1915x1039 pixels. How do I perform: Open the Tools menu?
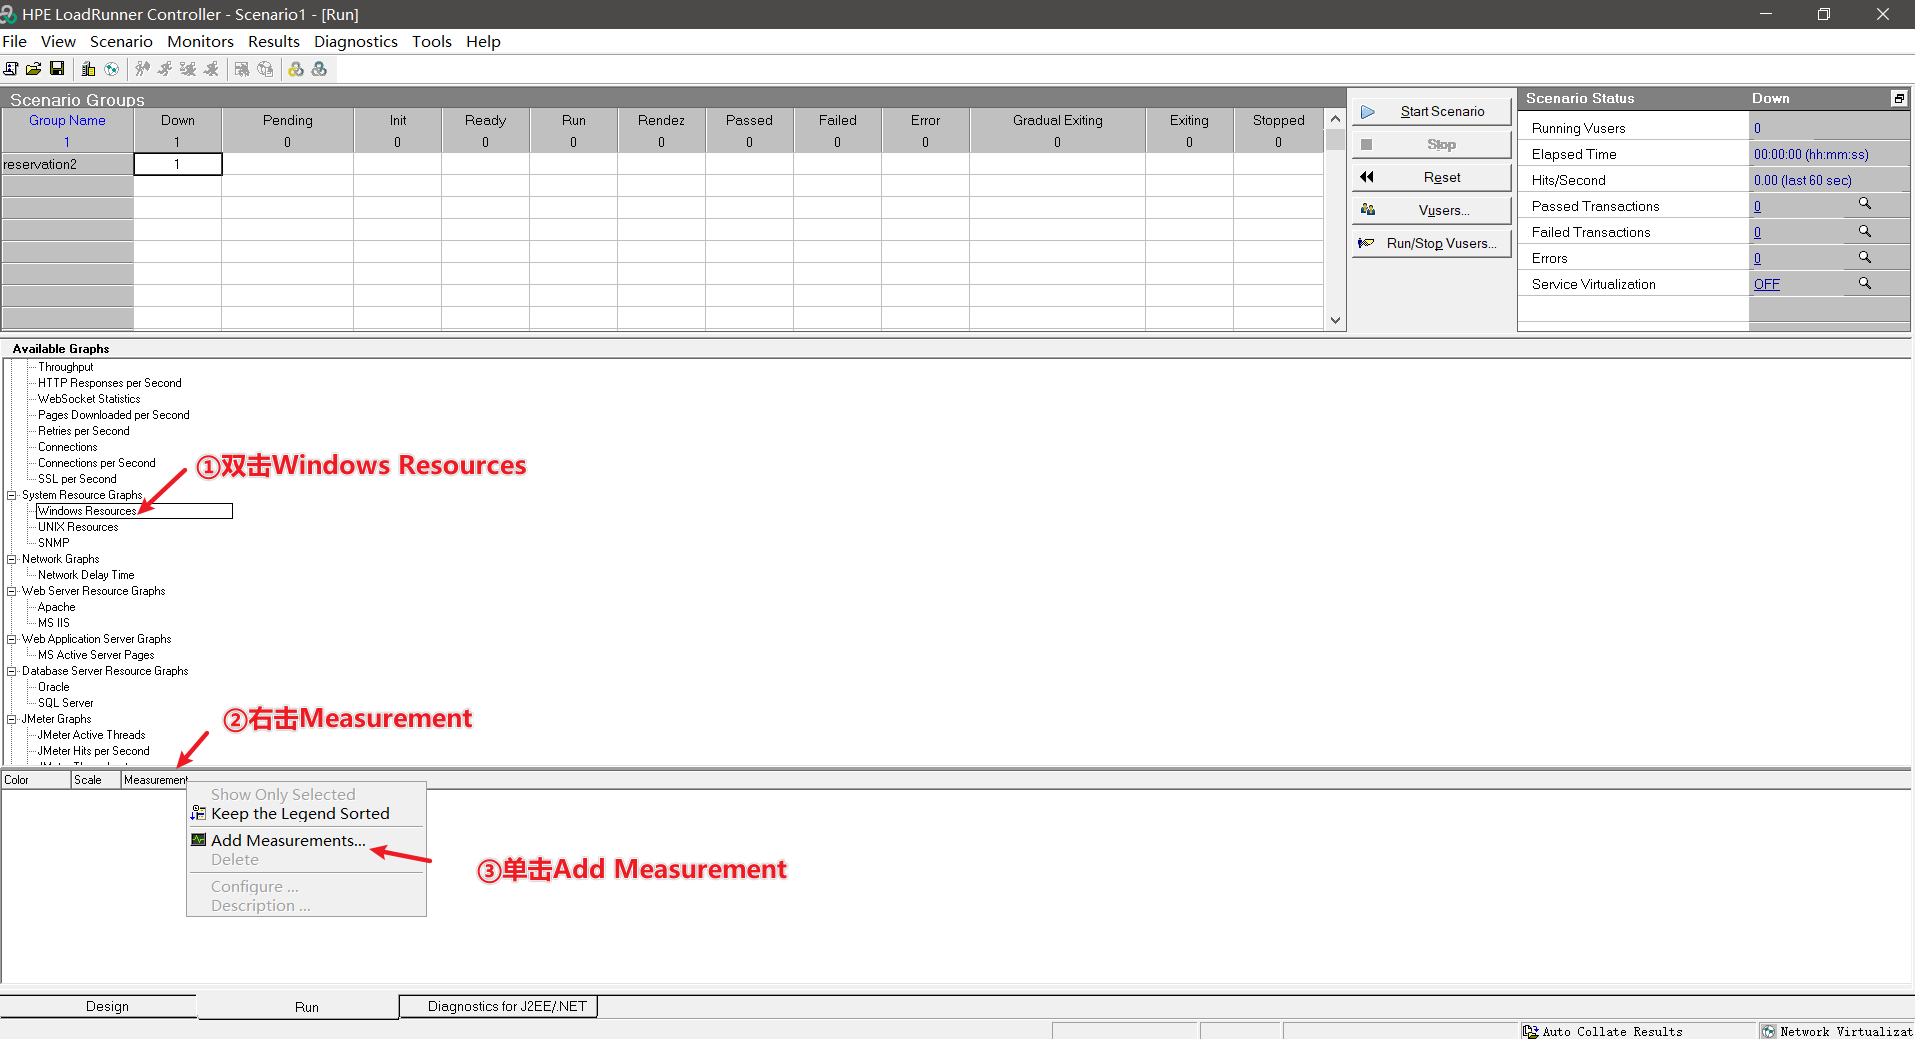[432, 41]
